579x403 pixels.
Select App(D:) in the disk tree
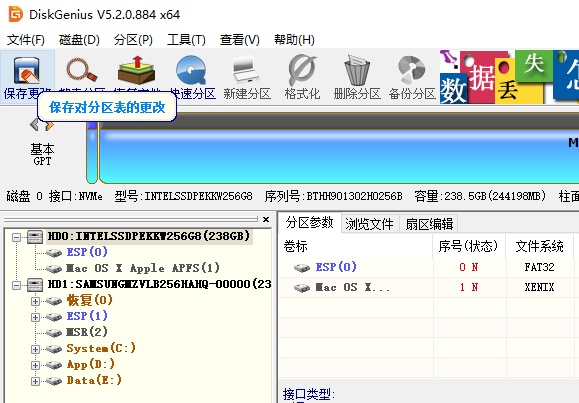tap(90, 364)
